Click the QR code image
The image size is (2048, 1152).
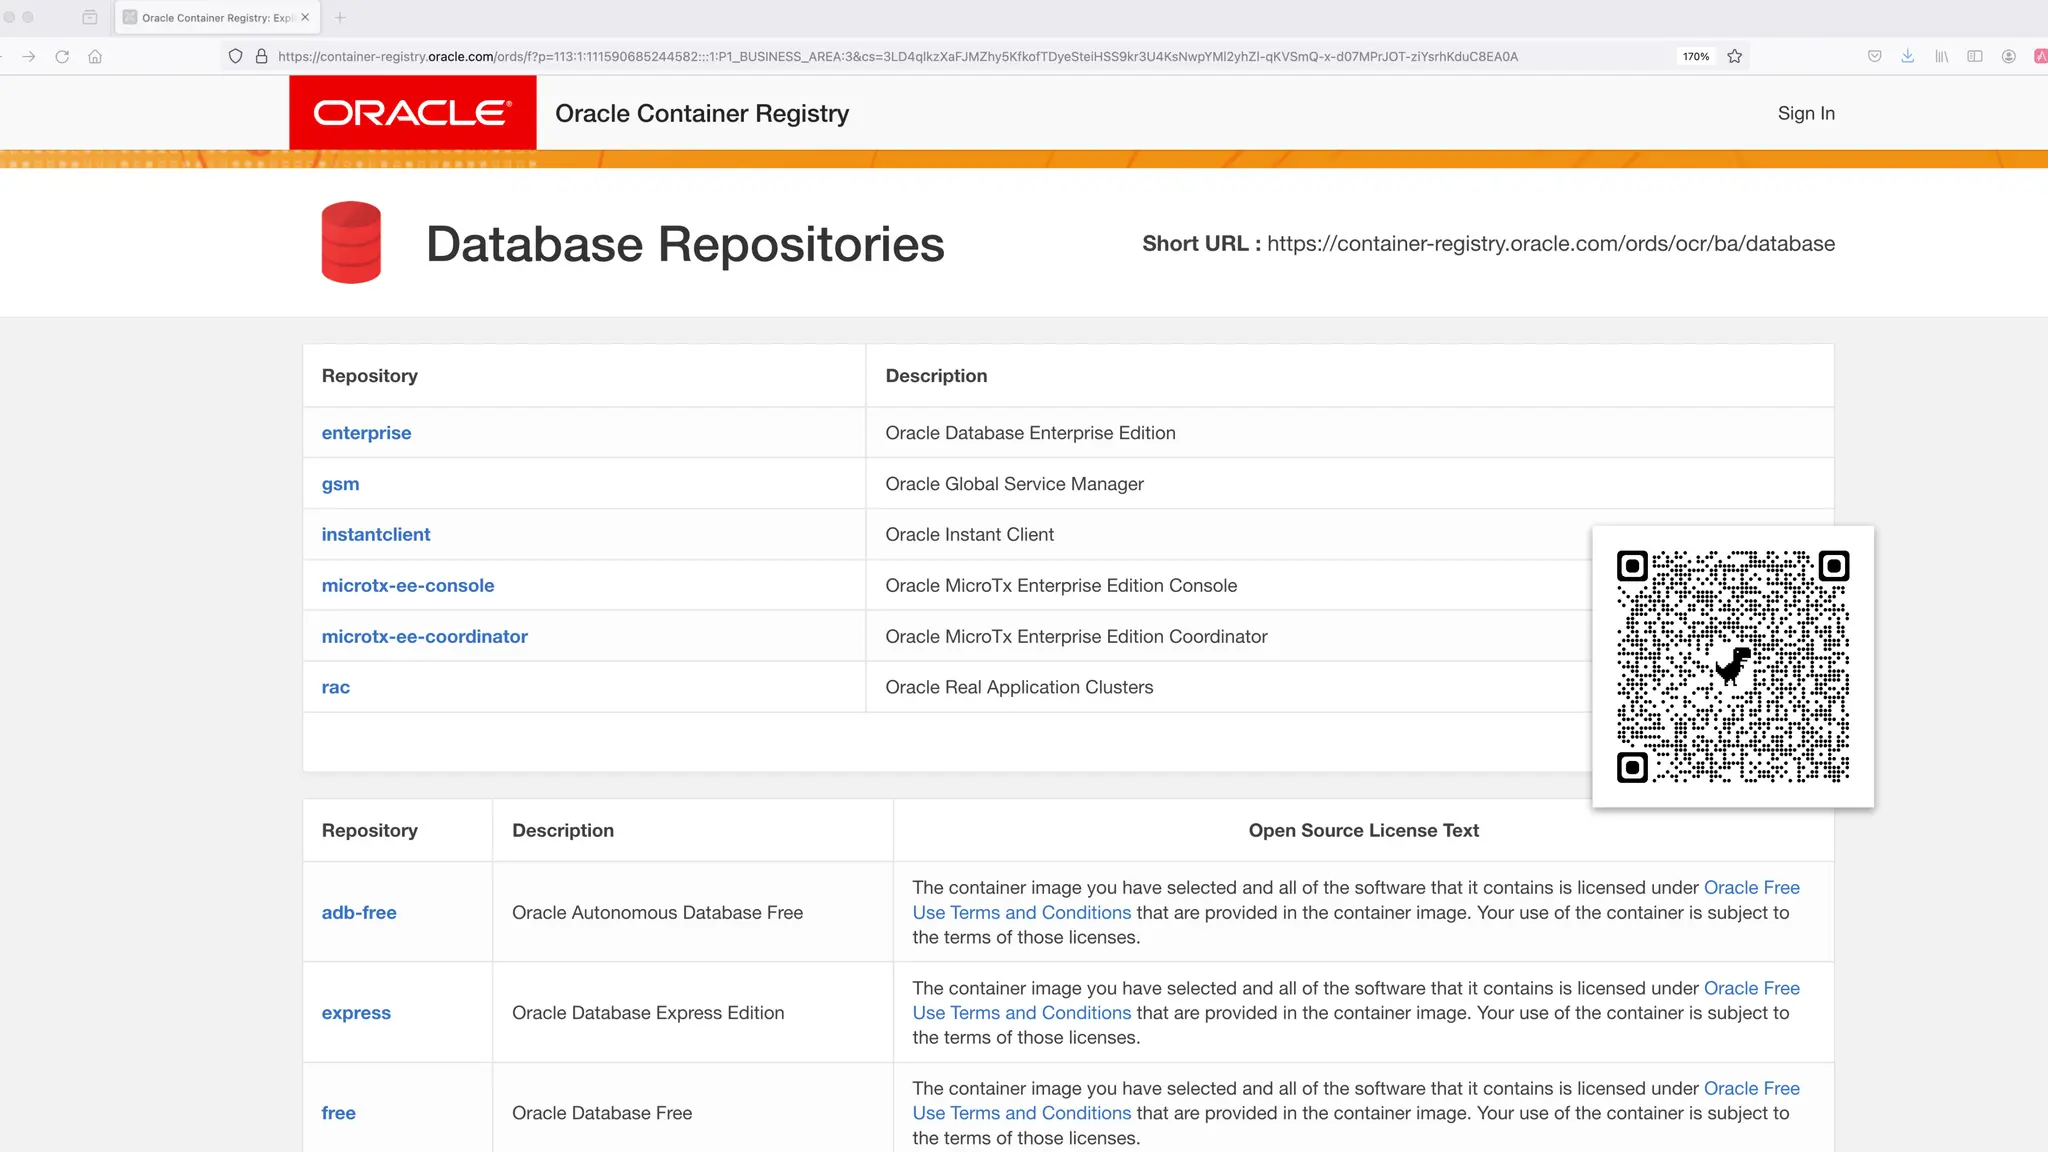(1733, 666)
